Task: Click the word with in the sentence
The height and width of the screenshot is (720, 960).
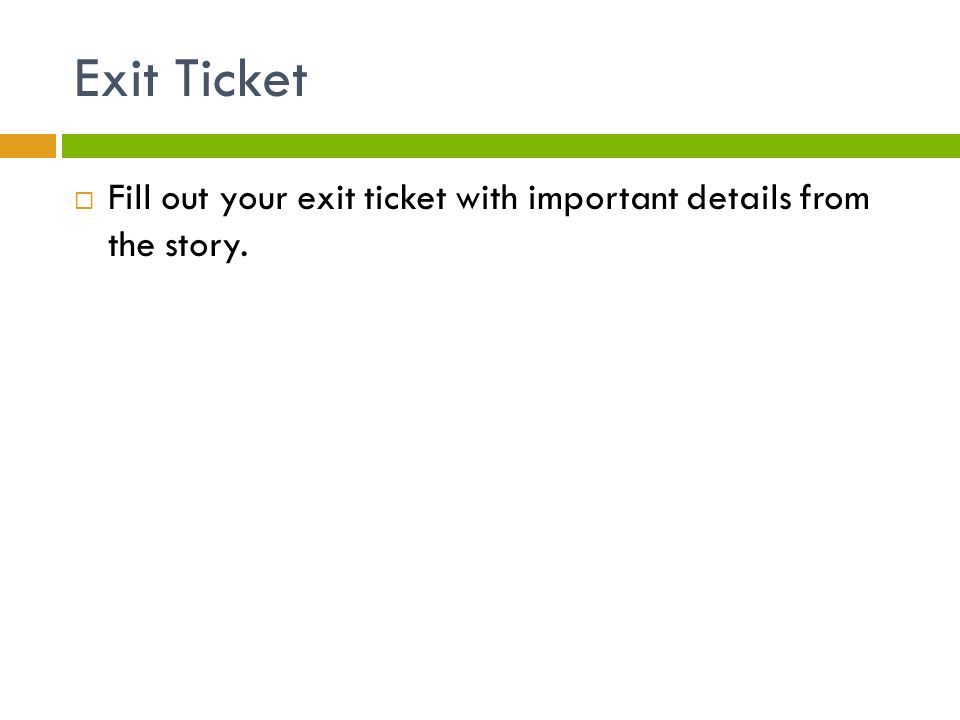Action: coord(487,198)
